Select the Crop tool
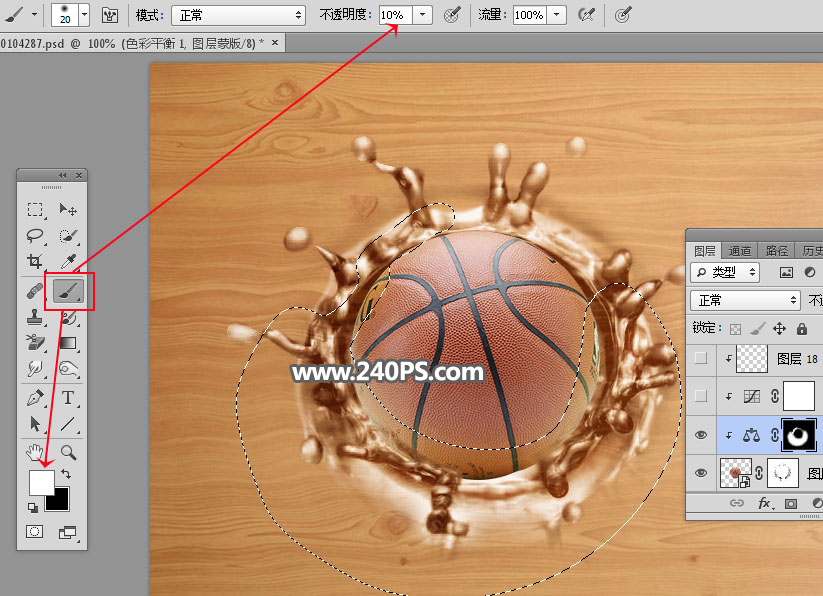 click(35, 261)
